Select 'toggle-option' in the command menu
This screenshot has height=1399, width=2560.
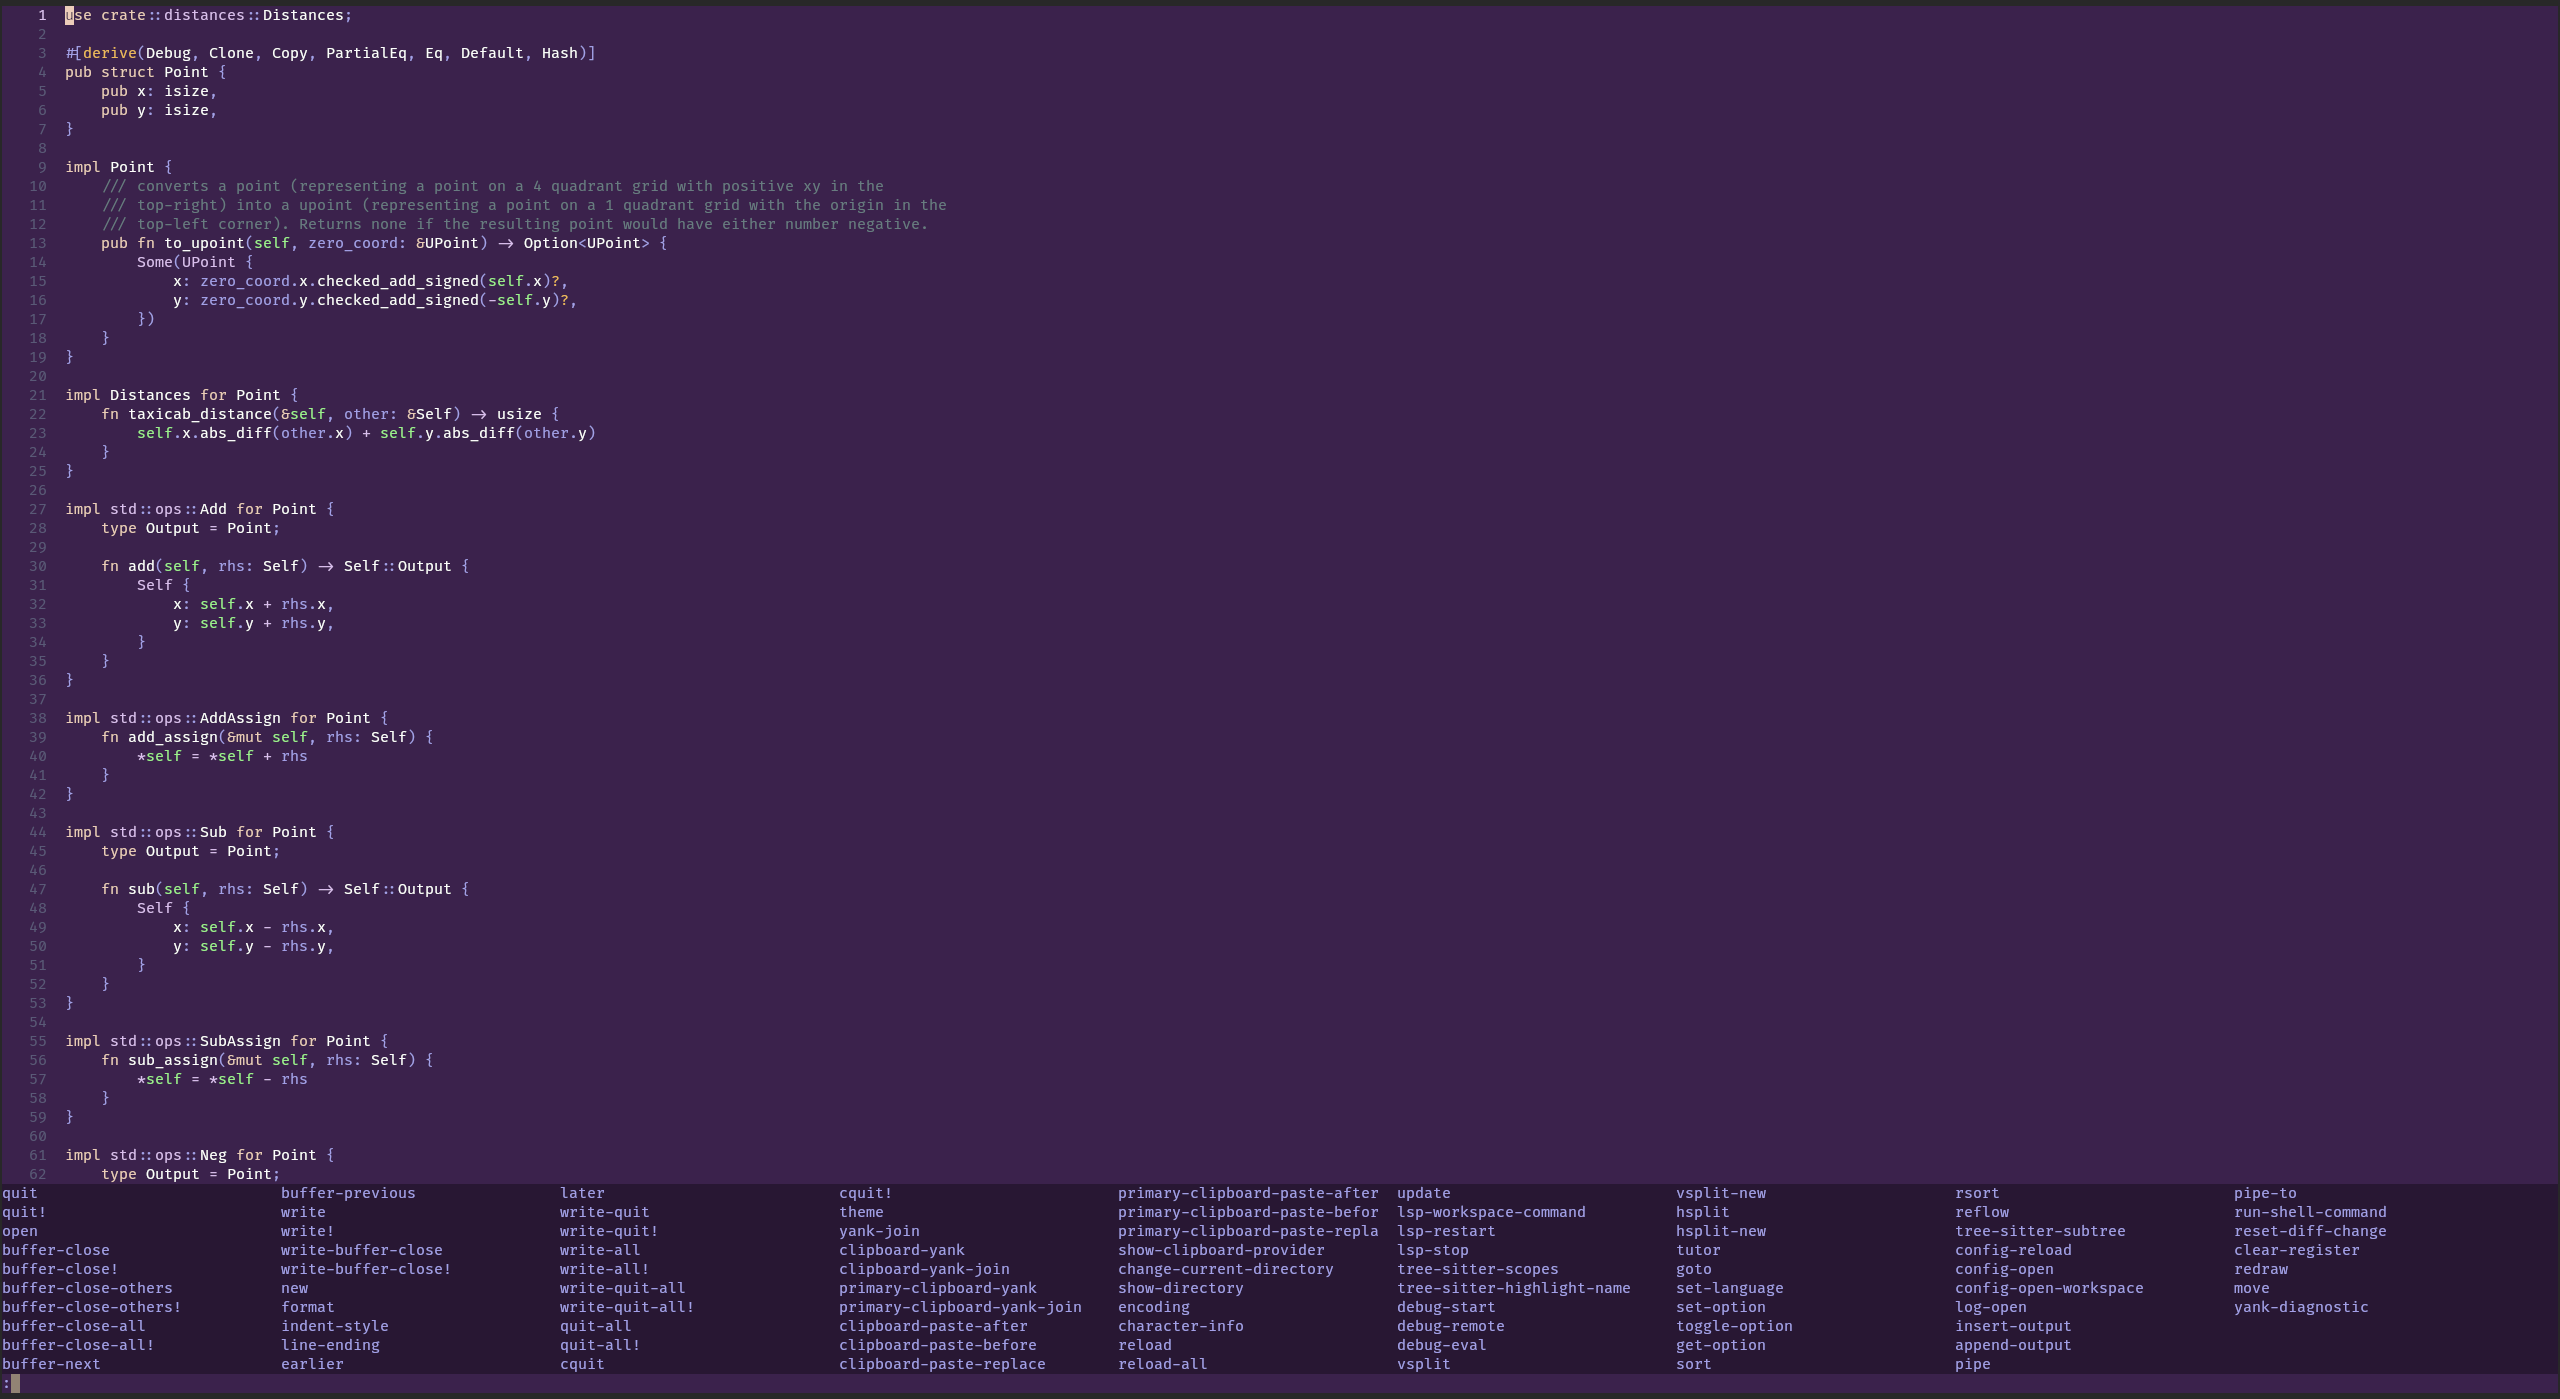click(x=1734, y=1326)
